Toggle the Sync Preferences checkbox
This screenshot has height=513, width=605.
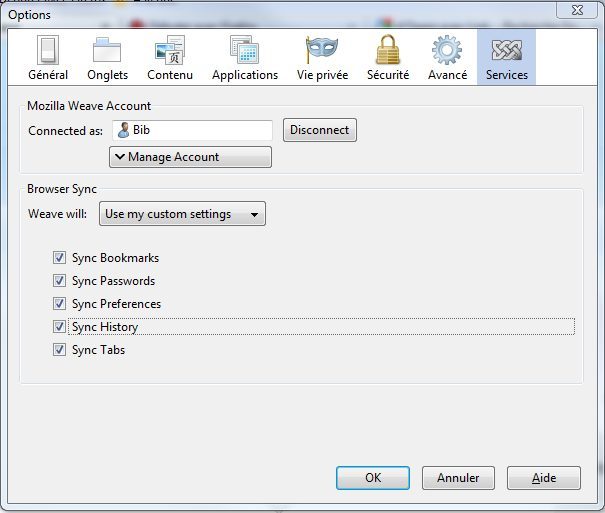(x=59, y=304)
